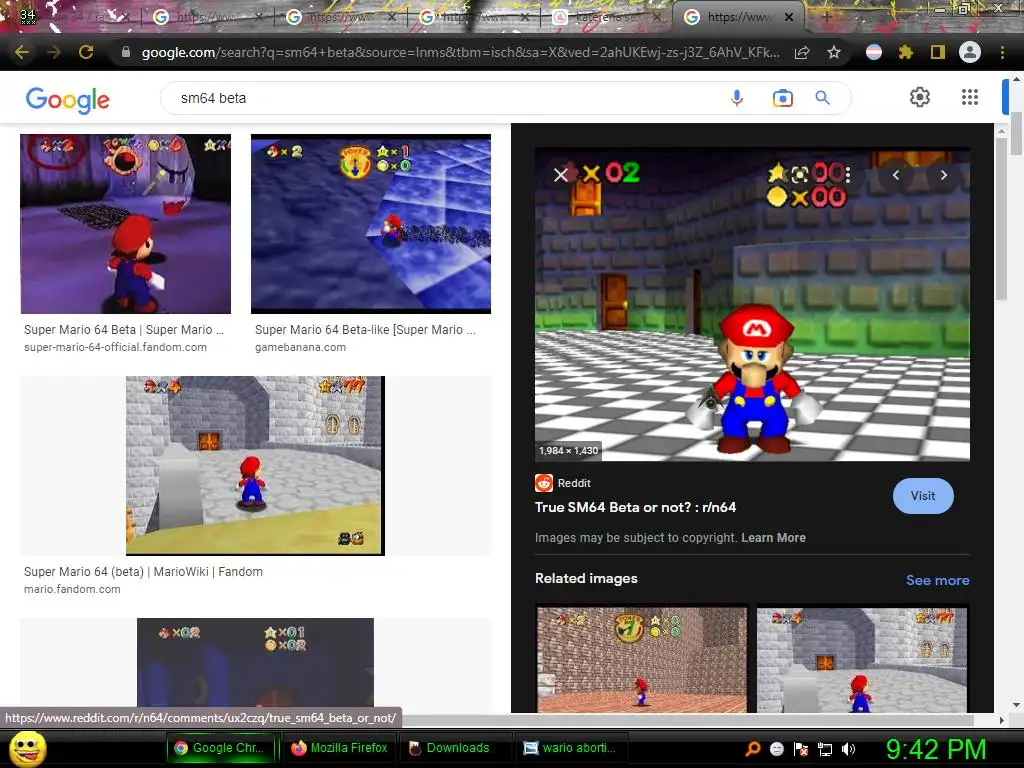This screenshot has width=1024, height=768.
Task: Go back with the browser back arrow
Action: coord(22,52)
